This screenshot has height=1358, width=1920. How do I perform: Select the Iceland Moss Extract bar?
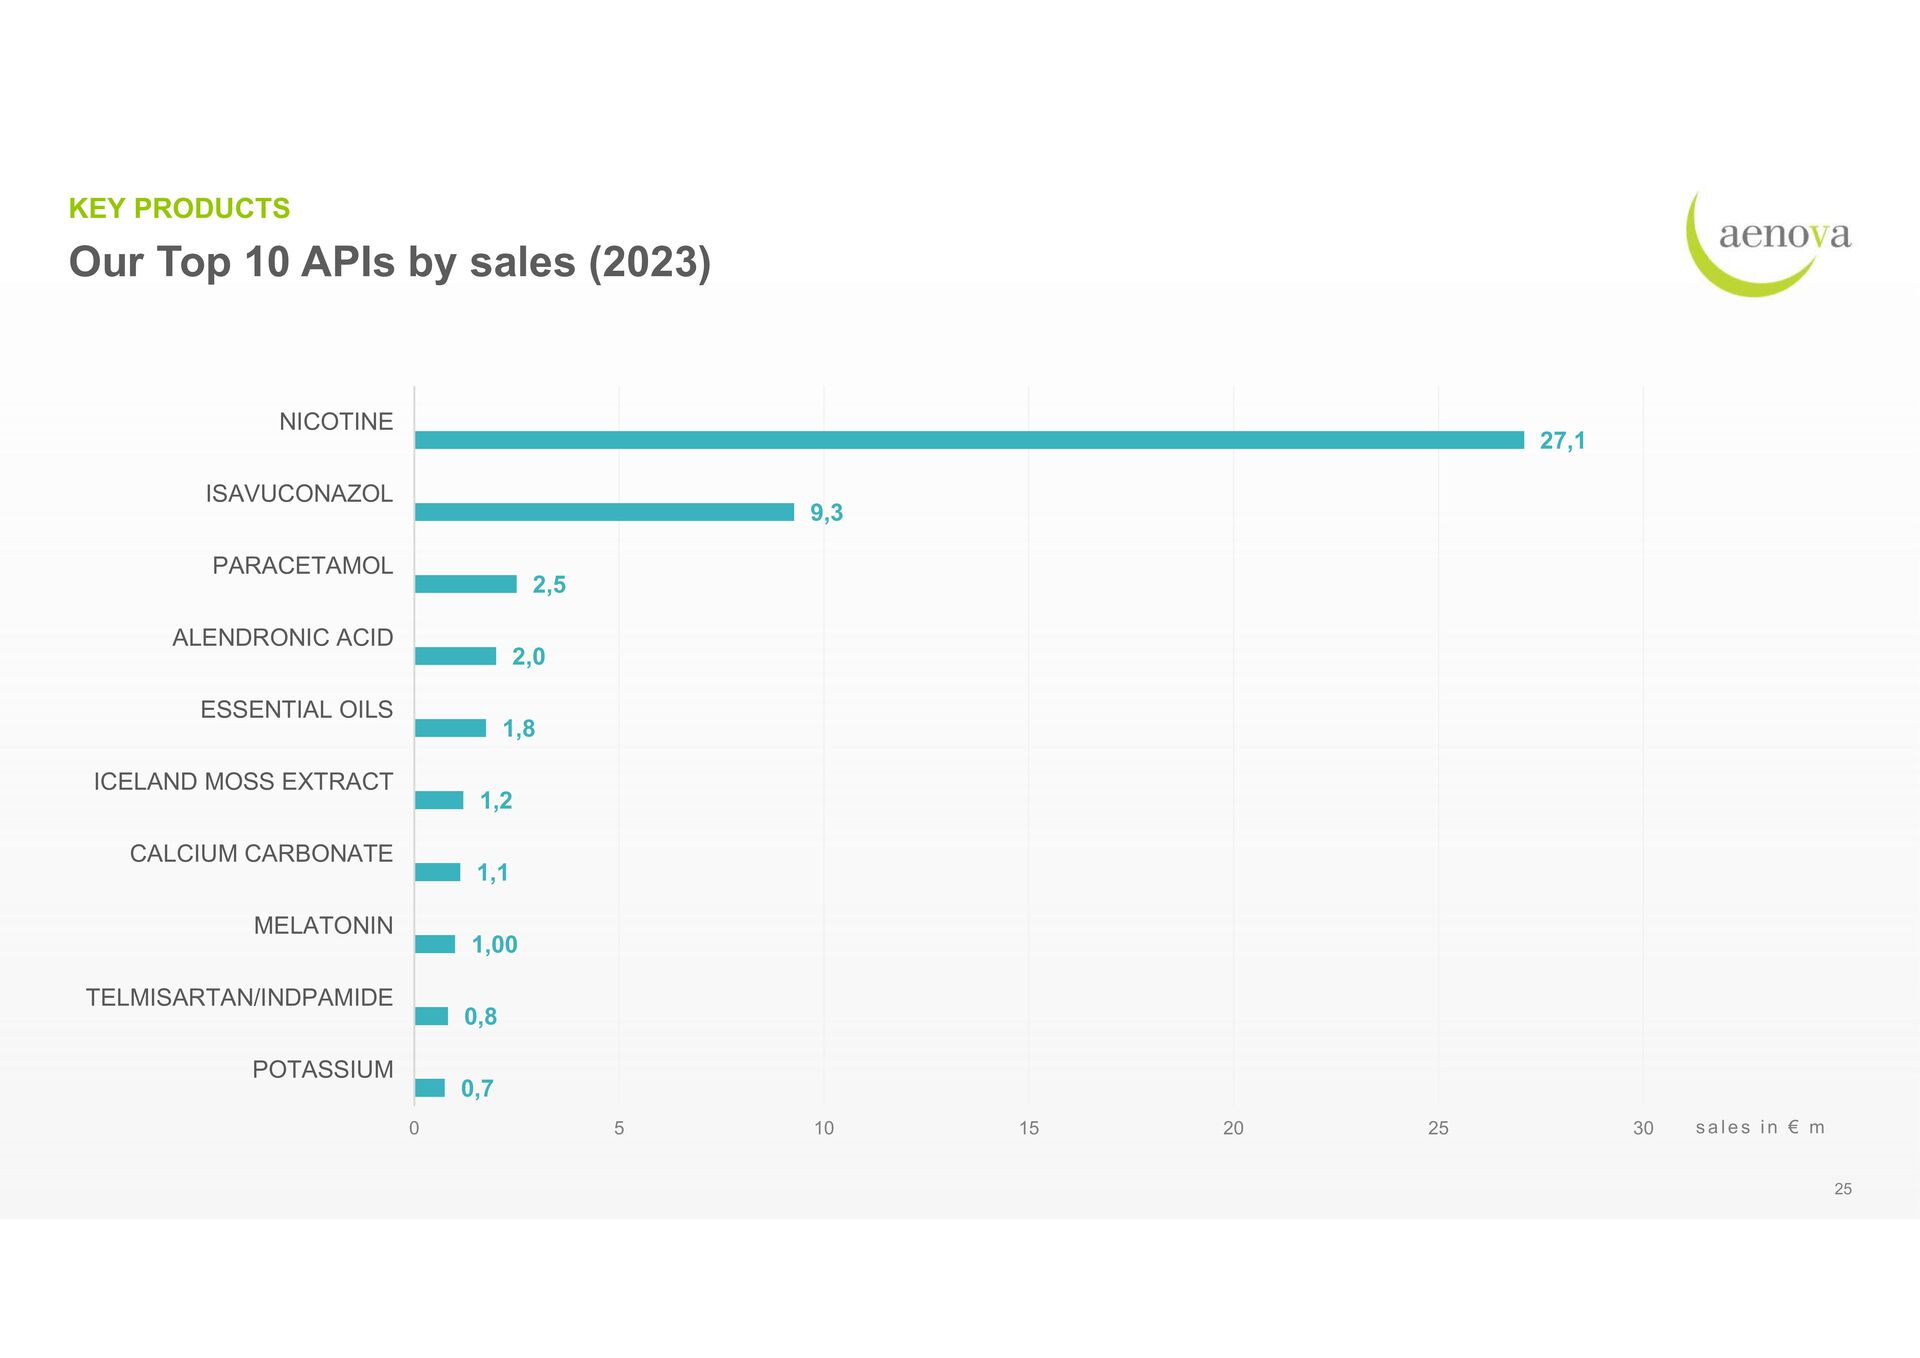click(439, 800)
